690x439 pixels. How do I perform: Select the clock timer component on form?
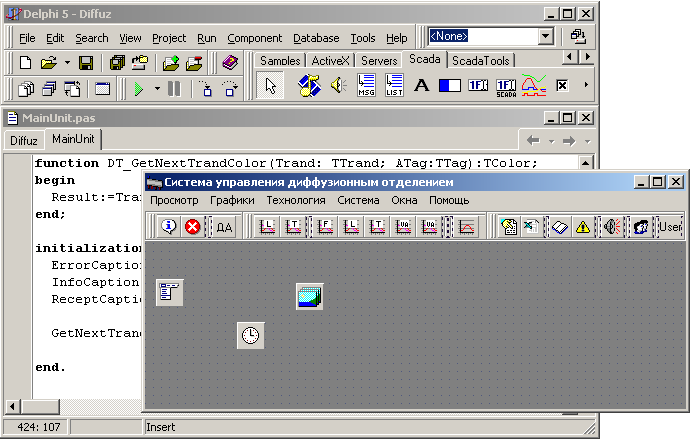click(250, 336)
